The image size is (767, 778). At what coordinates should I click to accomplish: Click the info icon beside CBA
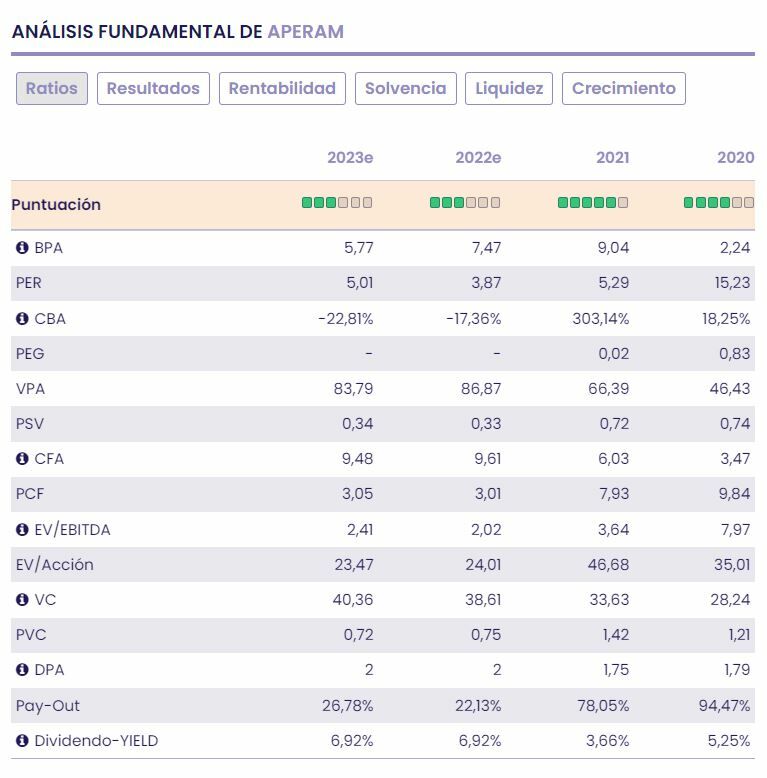22,319
